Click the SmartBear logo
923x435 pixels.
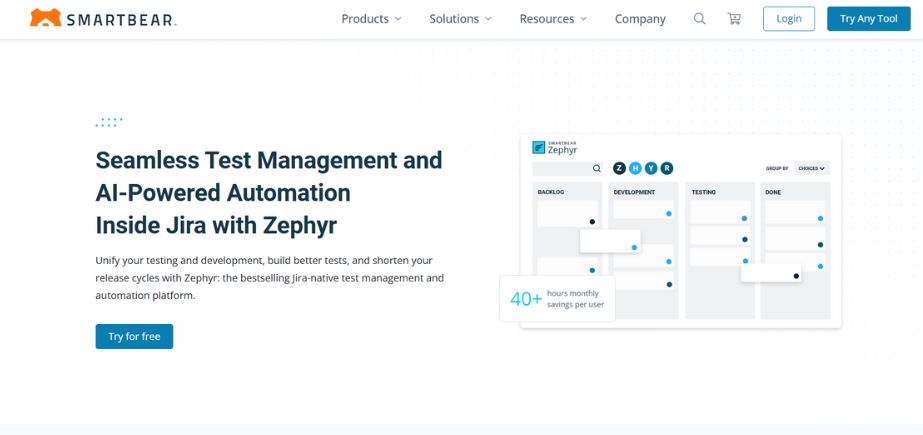coord(103,18)
